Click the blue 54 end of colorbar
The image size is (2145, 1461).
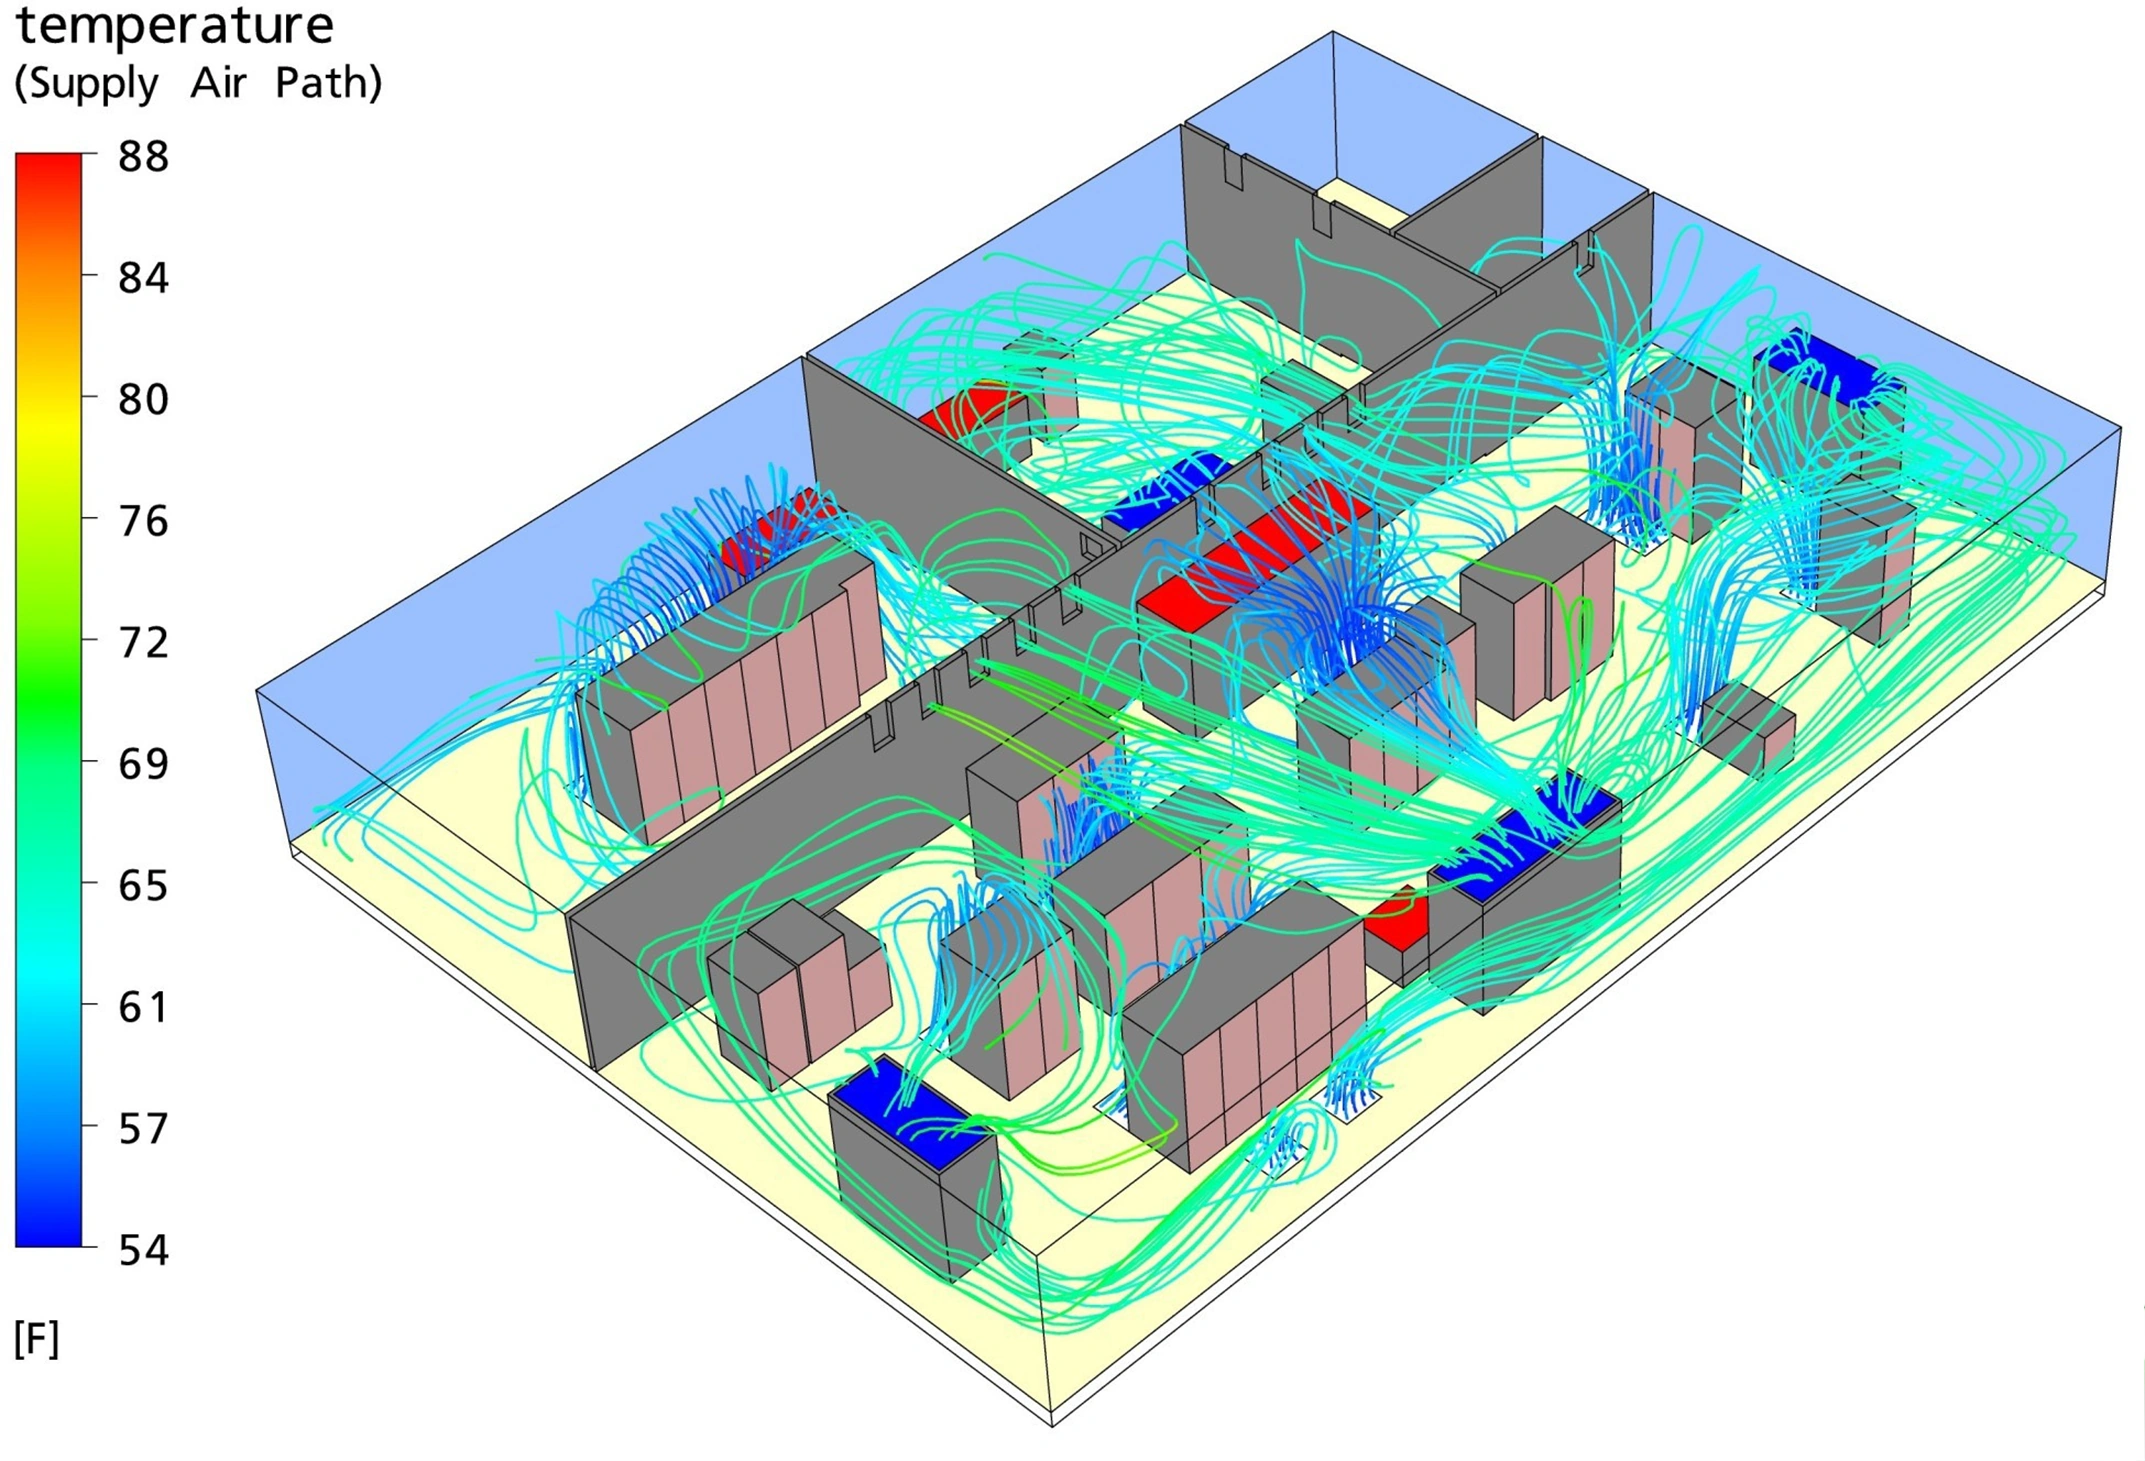[50, 1230]
